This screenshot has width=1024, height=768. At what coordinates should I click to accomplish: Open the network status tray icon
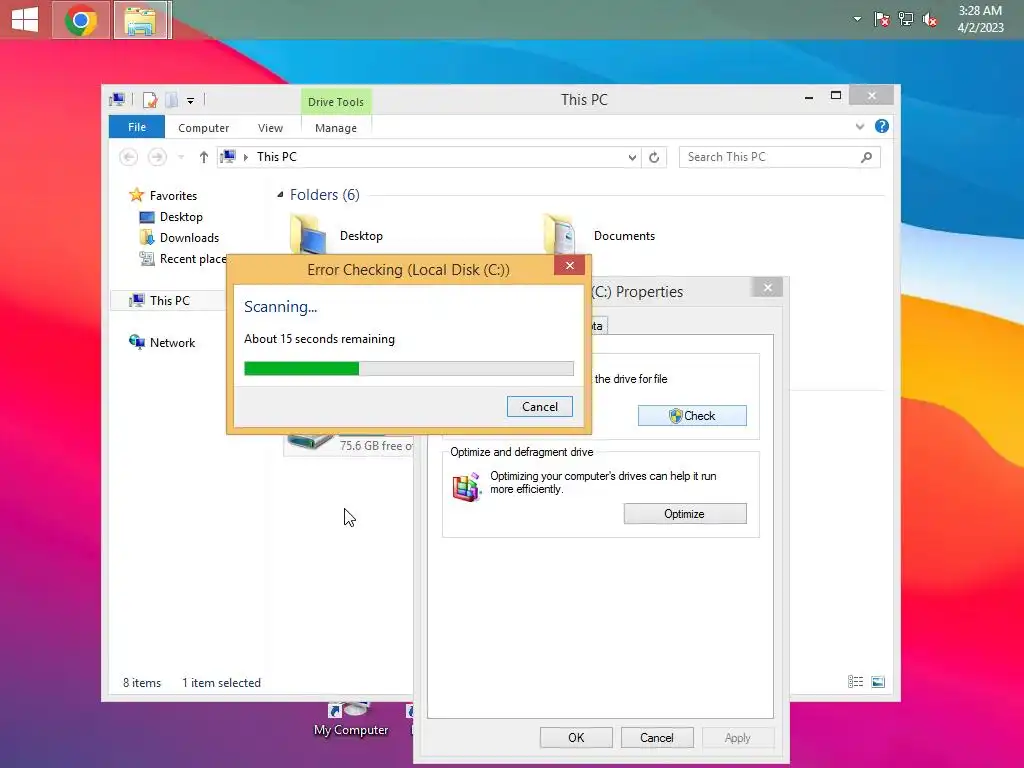906,19
